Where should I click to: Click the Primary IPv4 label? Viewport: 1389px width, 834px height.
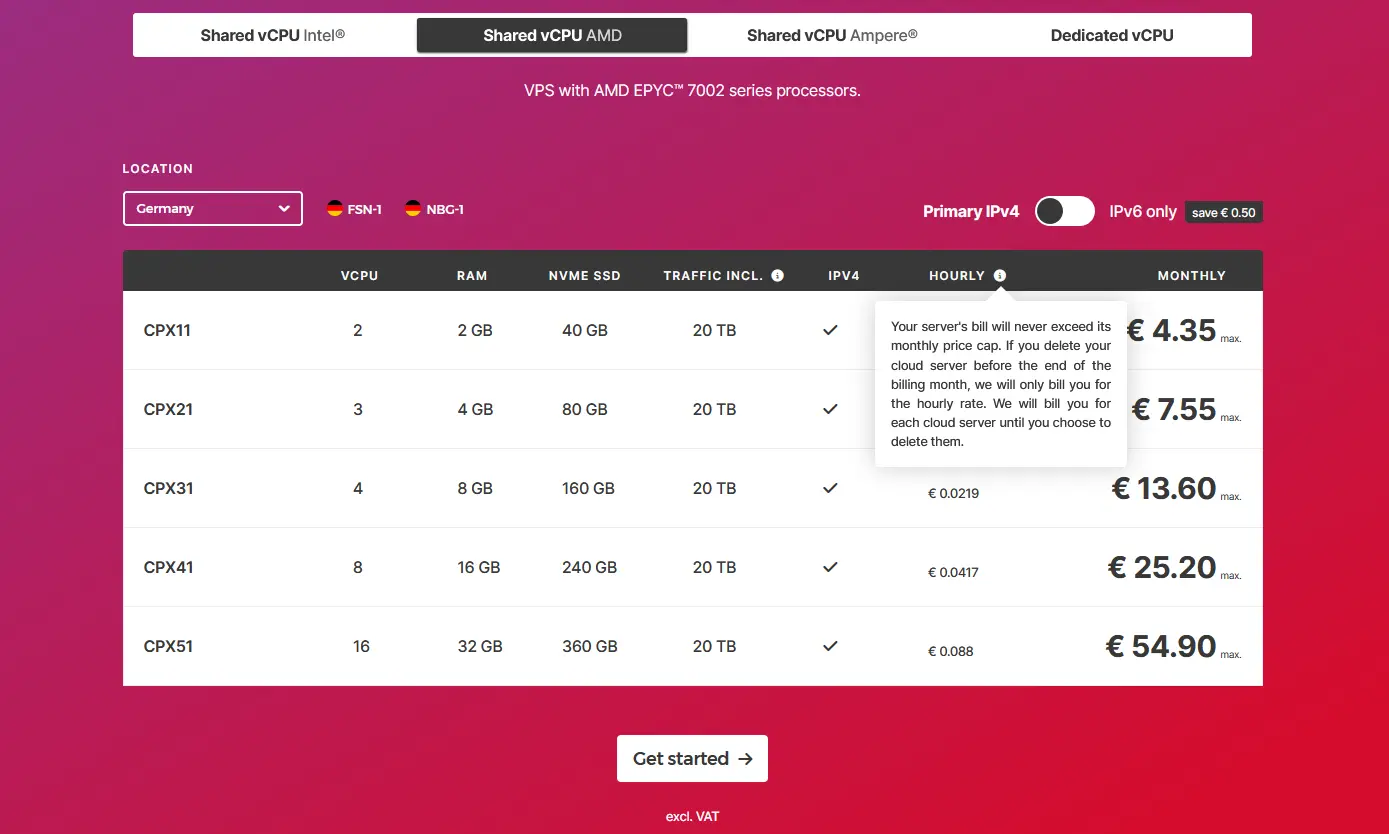[971, 212]
